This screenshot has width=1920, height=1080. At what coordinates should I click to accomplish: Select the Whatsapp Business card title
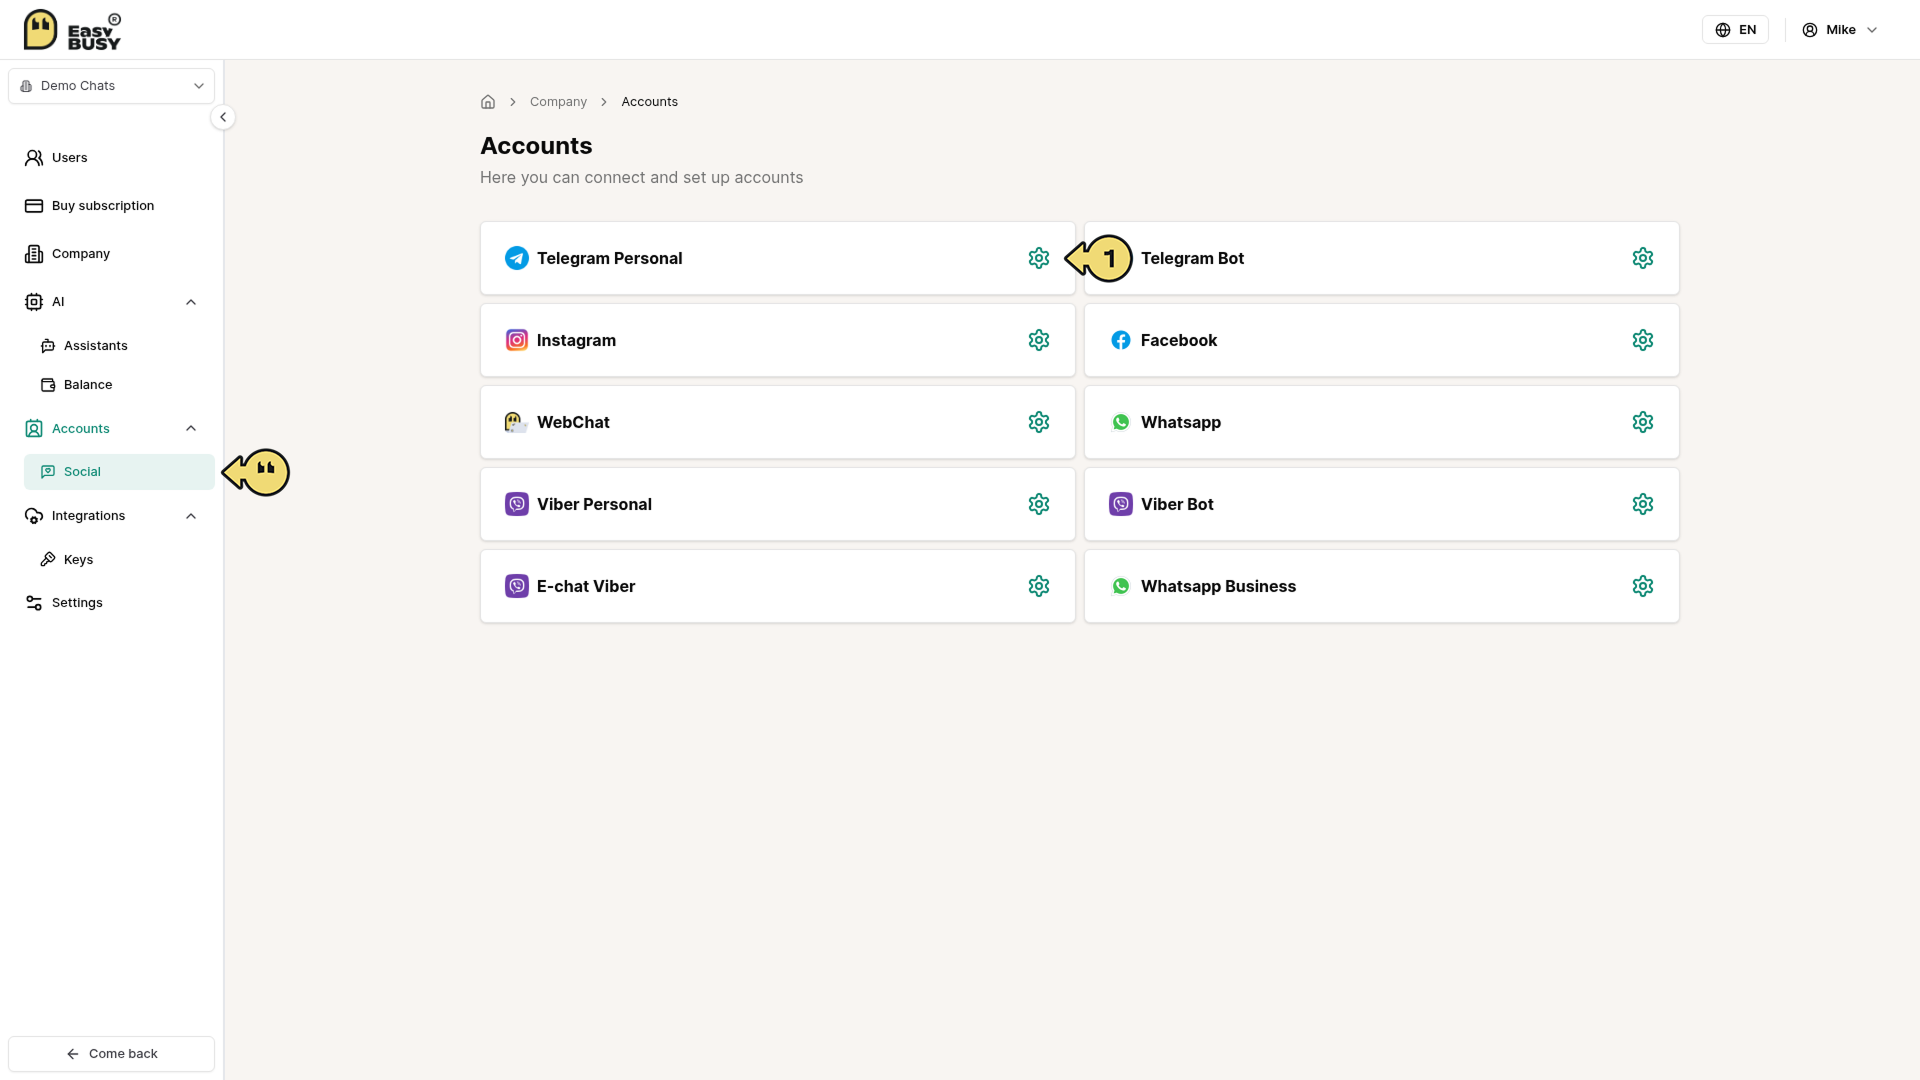1218,586
